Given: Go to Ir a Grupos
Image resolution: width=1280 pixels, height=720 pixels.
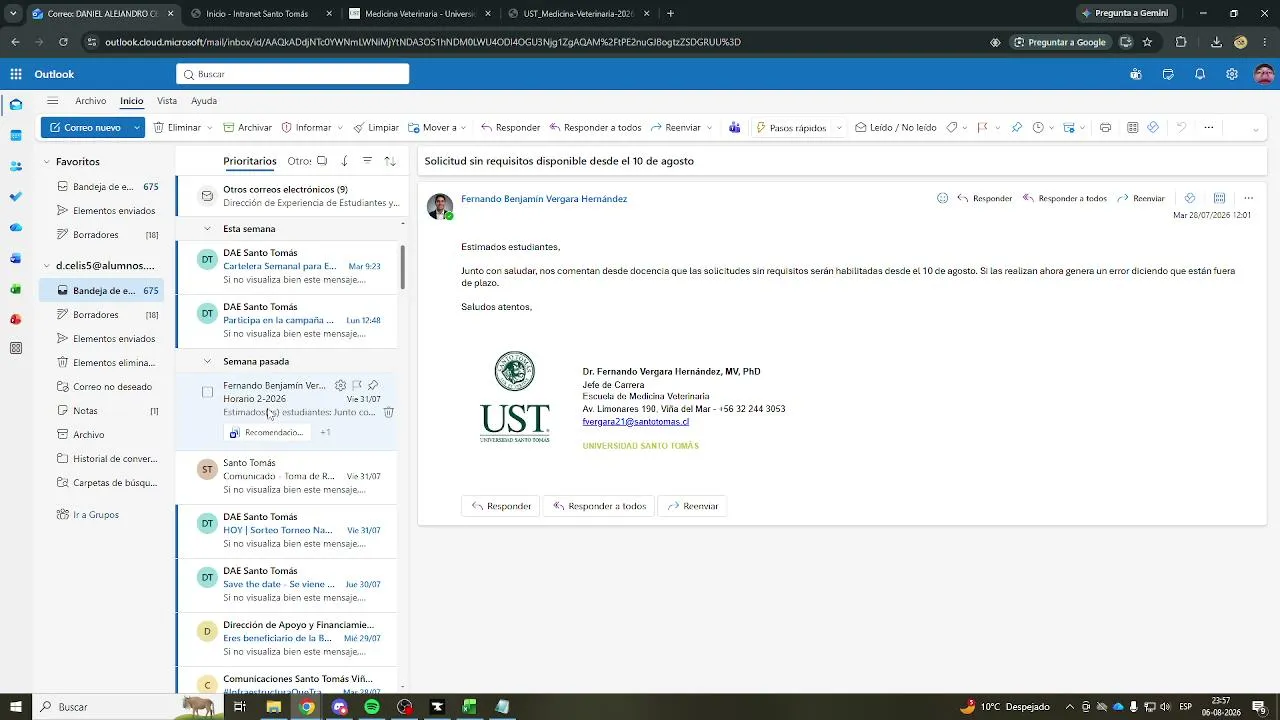Looking at the screenshot, I should [x=96, y=515].
